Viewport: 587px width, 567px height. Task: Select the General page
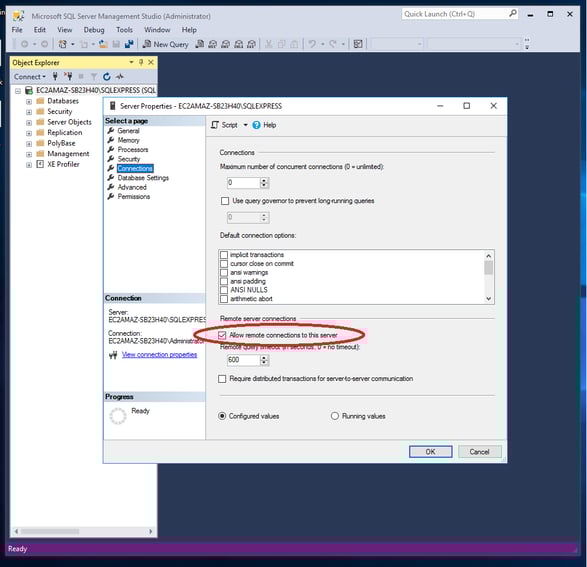[128, 131]
